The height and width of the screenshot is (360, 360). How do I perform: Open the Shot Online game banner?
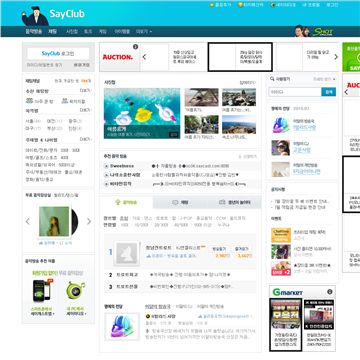pyautogui.click(x=314, y=31)
